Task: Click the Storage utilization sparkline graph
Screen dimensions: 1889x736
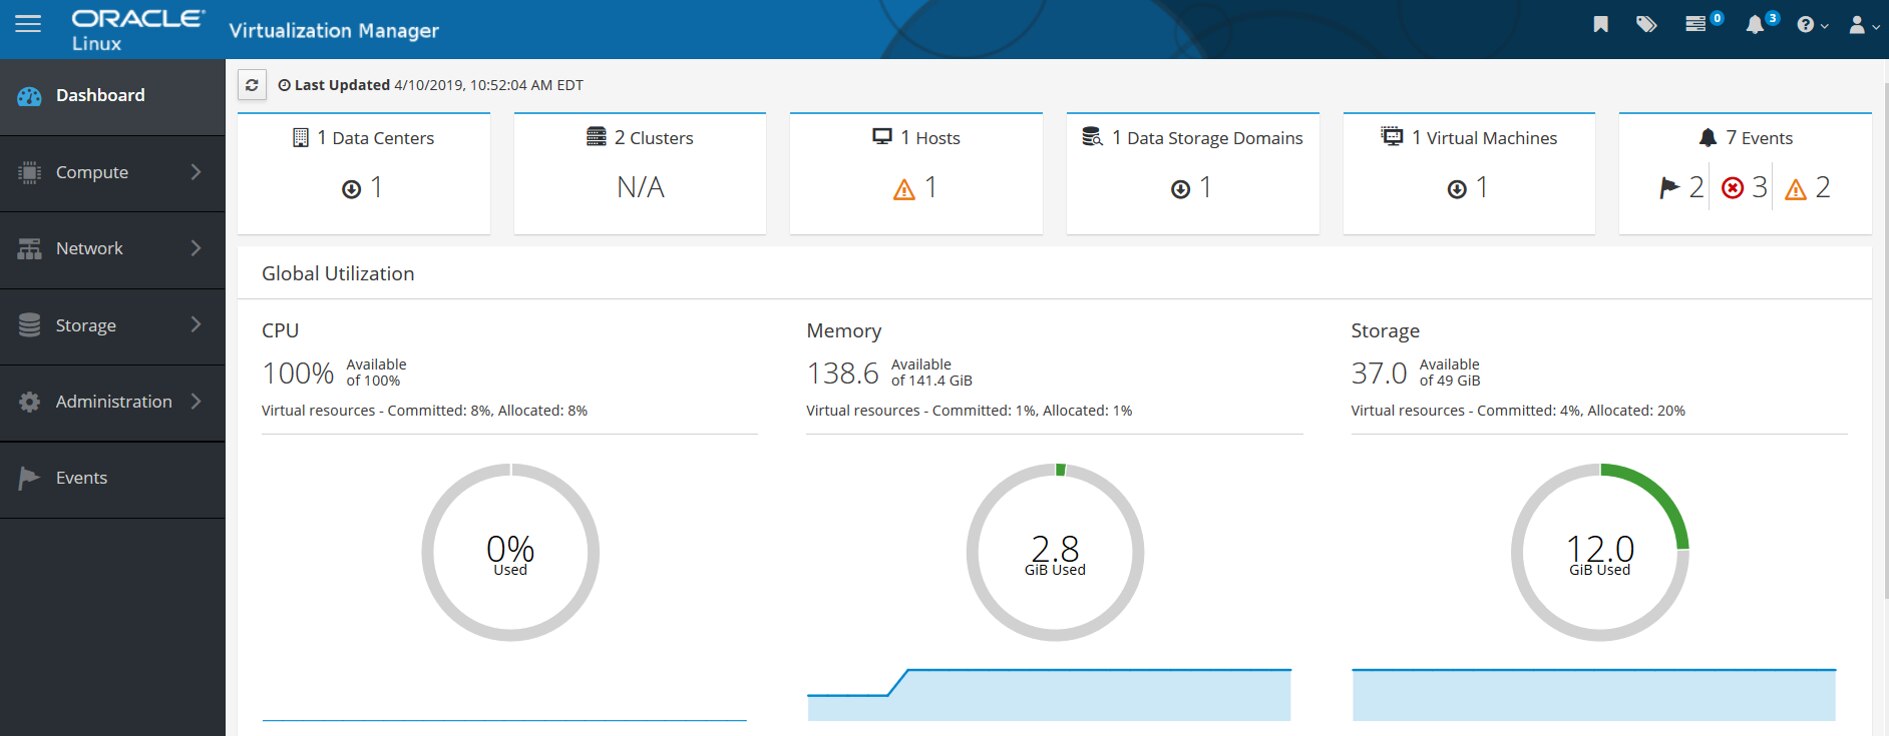Action: click(x=1594, y=694)
